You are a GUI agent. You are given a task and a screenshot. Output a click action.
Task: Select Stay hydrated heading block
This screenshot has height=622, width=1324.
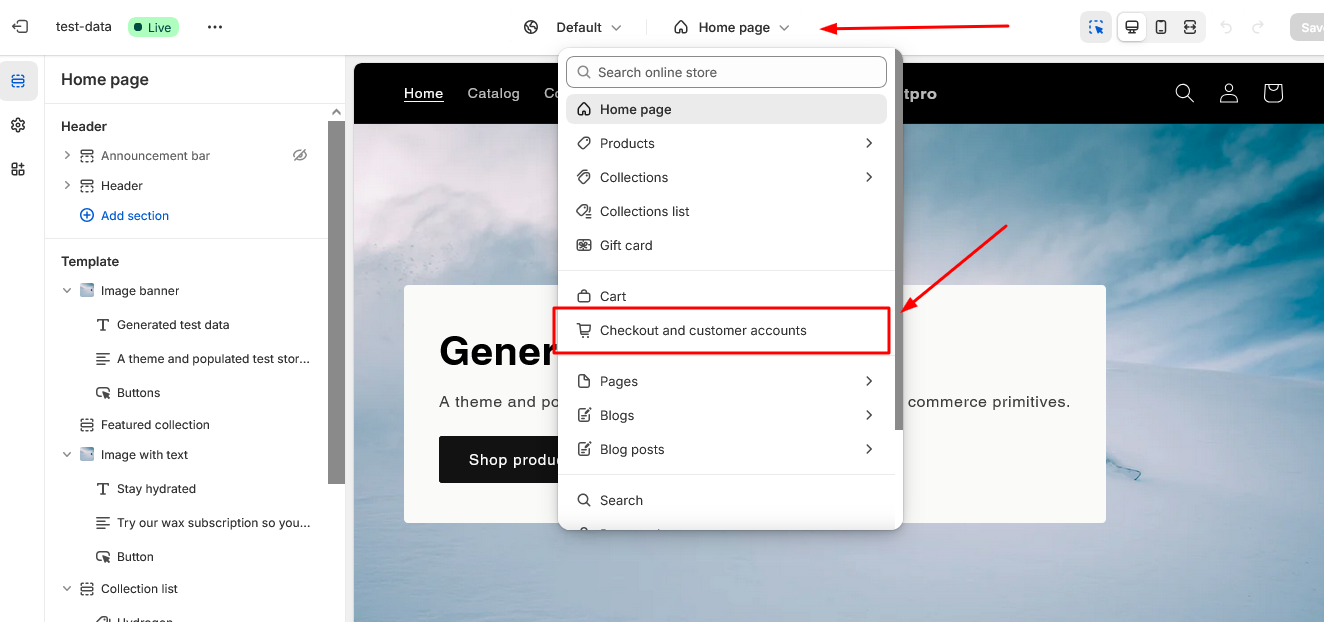(156, 489)
